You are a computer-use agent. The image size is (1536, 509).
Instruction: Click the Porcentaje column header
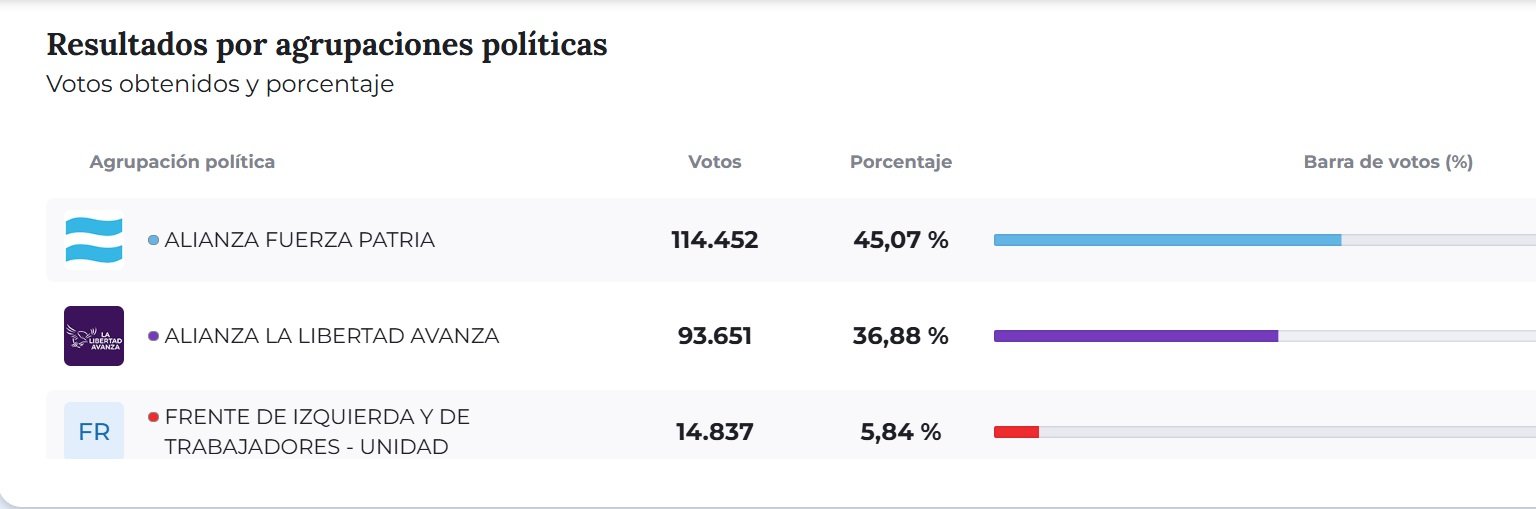click(901, 162)
